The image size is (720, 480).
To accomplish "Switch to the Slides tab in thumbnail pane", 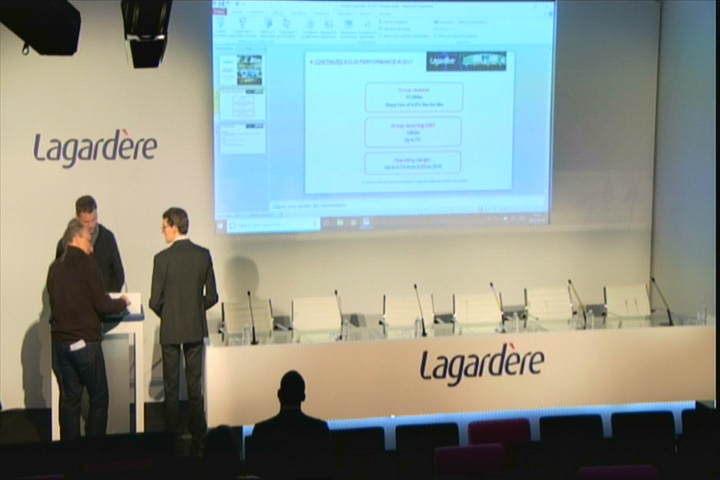I will pyautogui.click(x=225, y=48).
